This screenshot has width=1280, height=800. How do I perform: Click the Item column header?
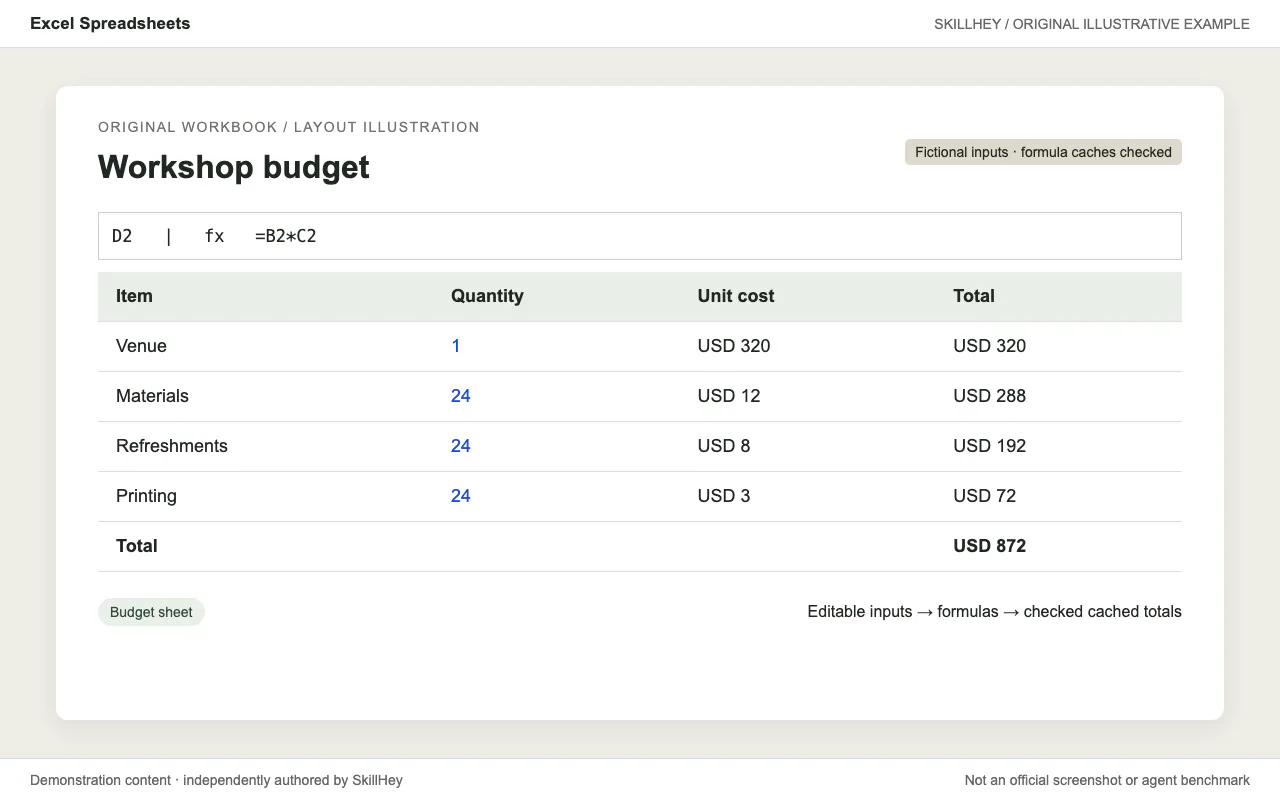[134, 296]
